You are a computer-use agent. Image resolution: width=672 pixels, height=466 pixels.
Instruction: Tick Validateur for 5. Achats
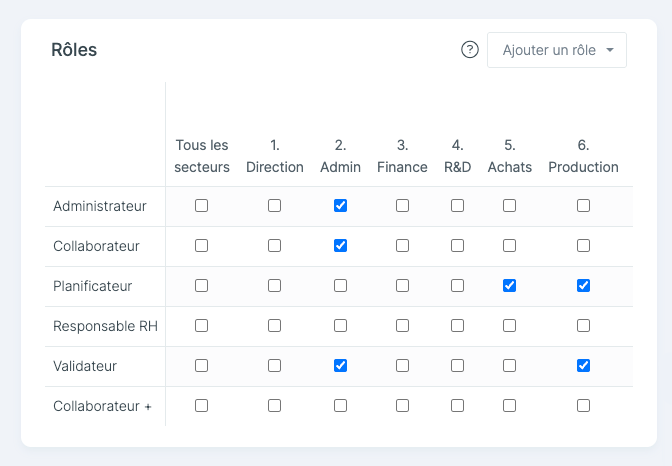coord(509,366)
